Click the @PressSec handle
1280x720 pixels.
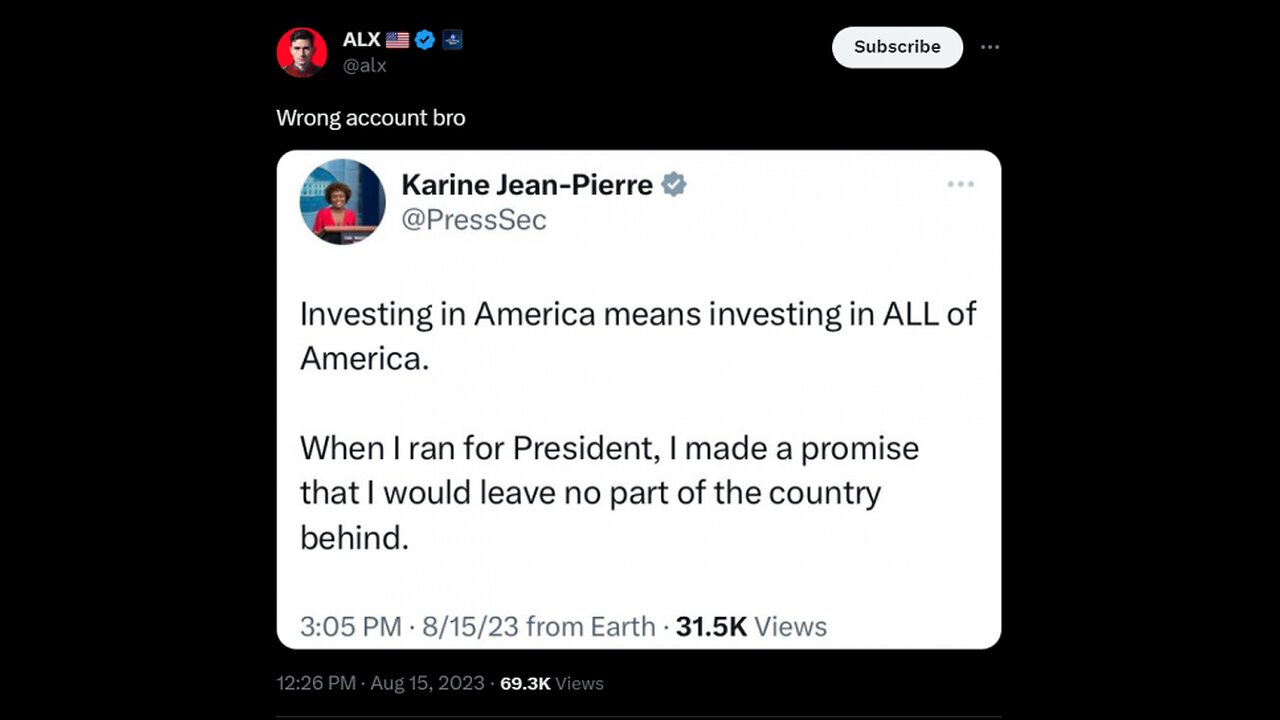[473, 220]
